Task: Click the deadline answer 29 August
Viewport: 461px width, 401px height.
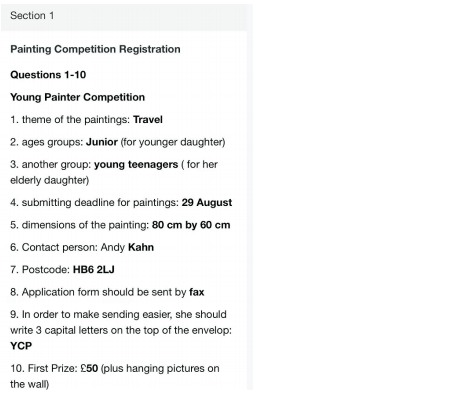Action: tap(207, 203)
